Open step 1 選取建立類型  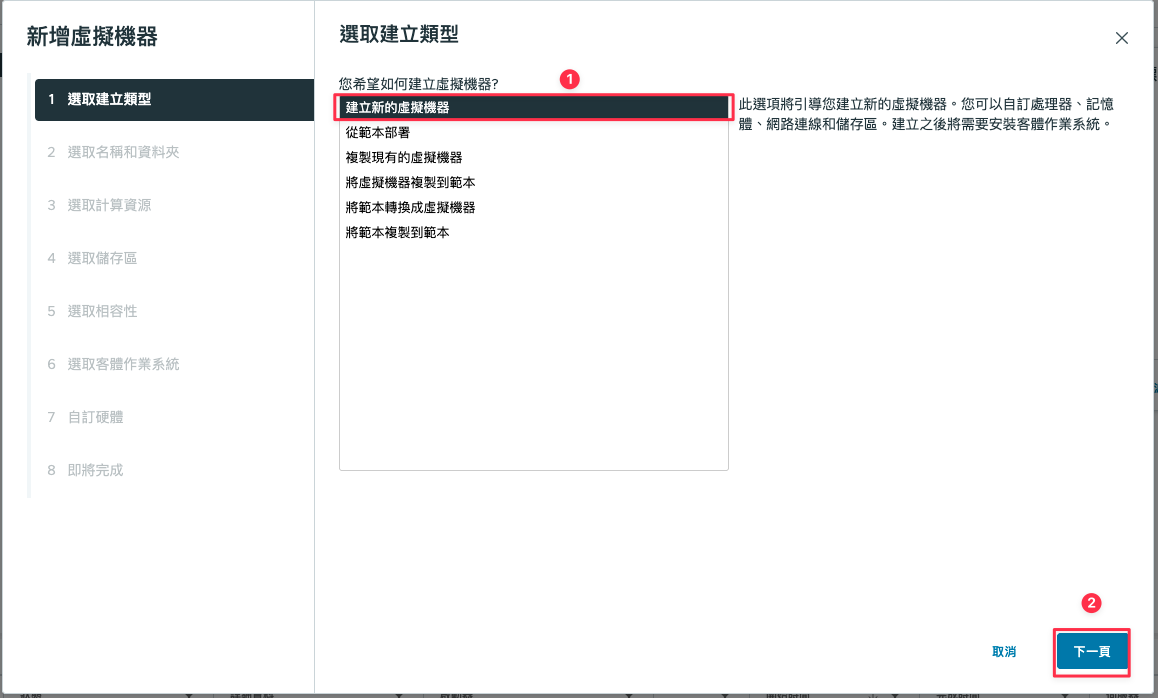(x=174, y=100)
